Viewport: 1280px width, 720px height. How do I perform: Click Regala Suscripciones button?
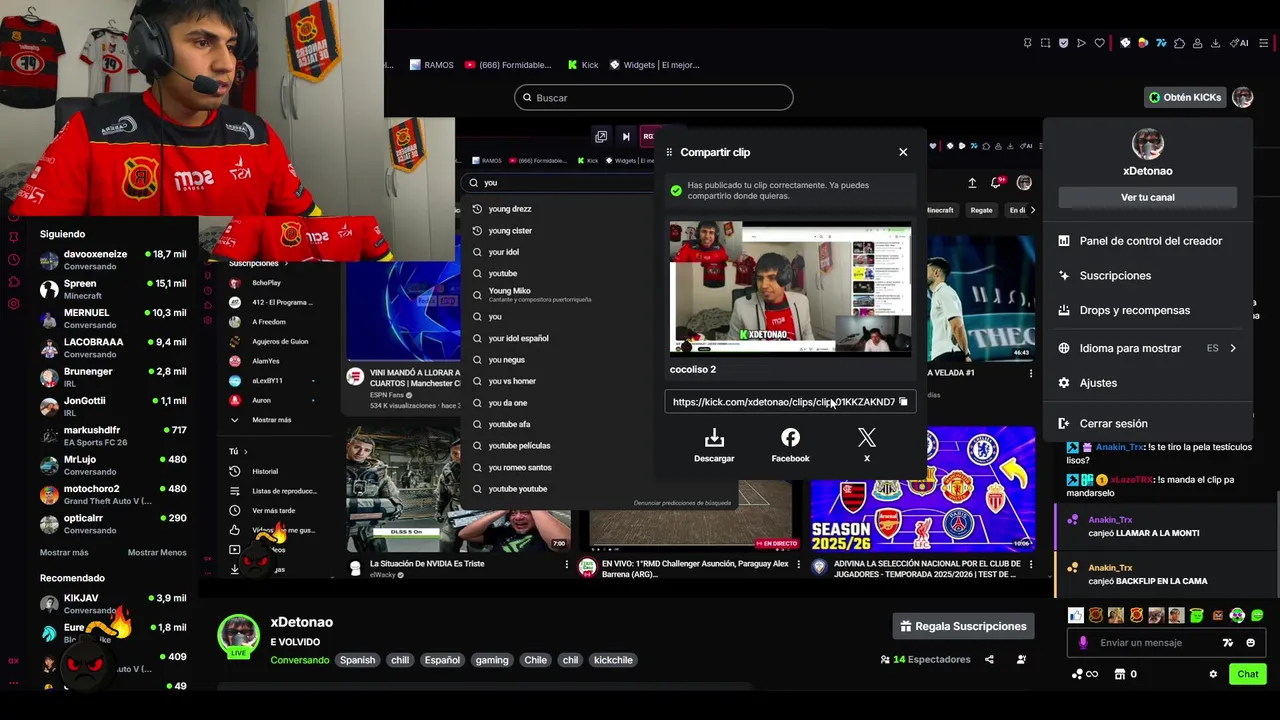tap(963, 626)
